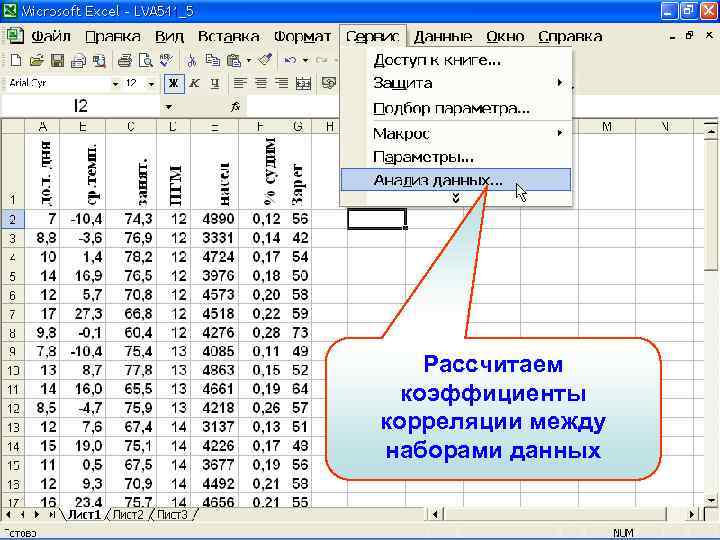The height and width of the screenshot is (540, 720).
Task: Center the cell text
Action: 261,84
